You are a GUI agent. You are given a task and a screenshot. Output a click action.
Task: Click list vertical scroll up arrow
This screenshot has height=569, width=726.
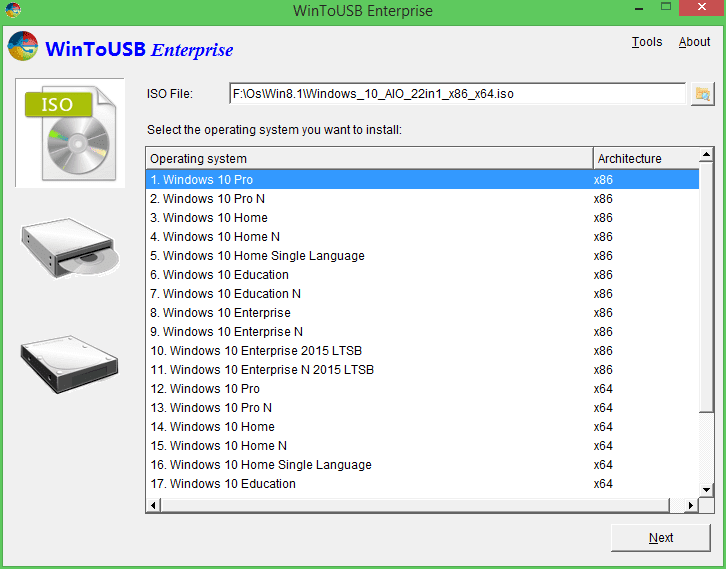click(706, 155)
